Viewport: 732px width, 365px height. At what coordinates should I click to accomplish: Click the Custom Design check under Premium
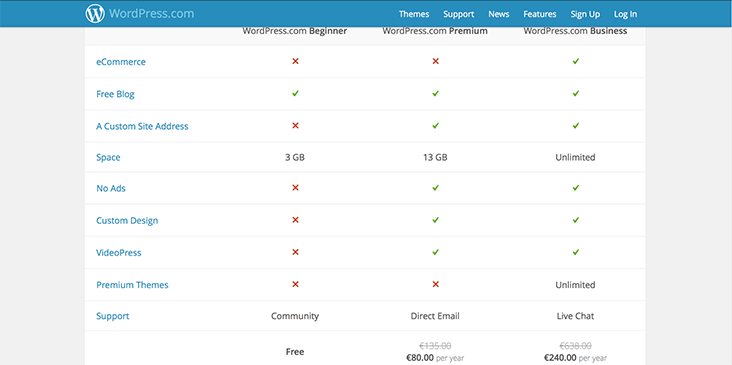[x=436, y=220]
